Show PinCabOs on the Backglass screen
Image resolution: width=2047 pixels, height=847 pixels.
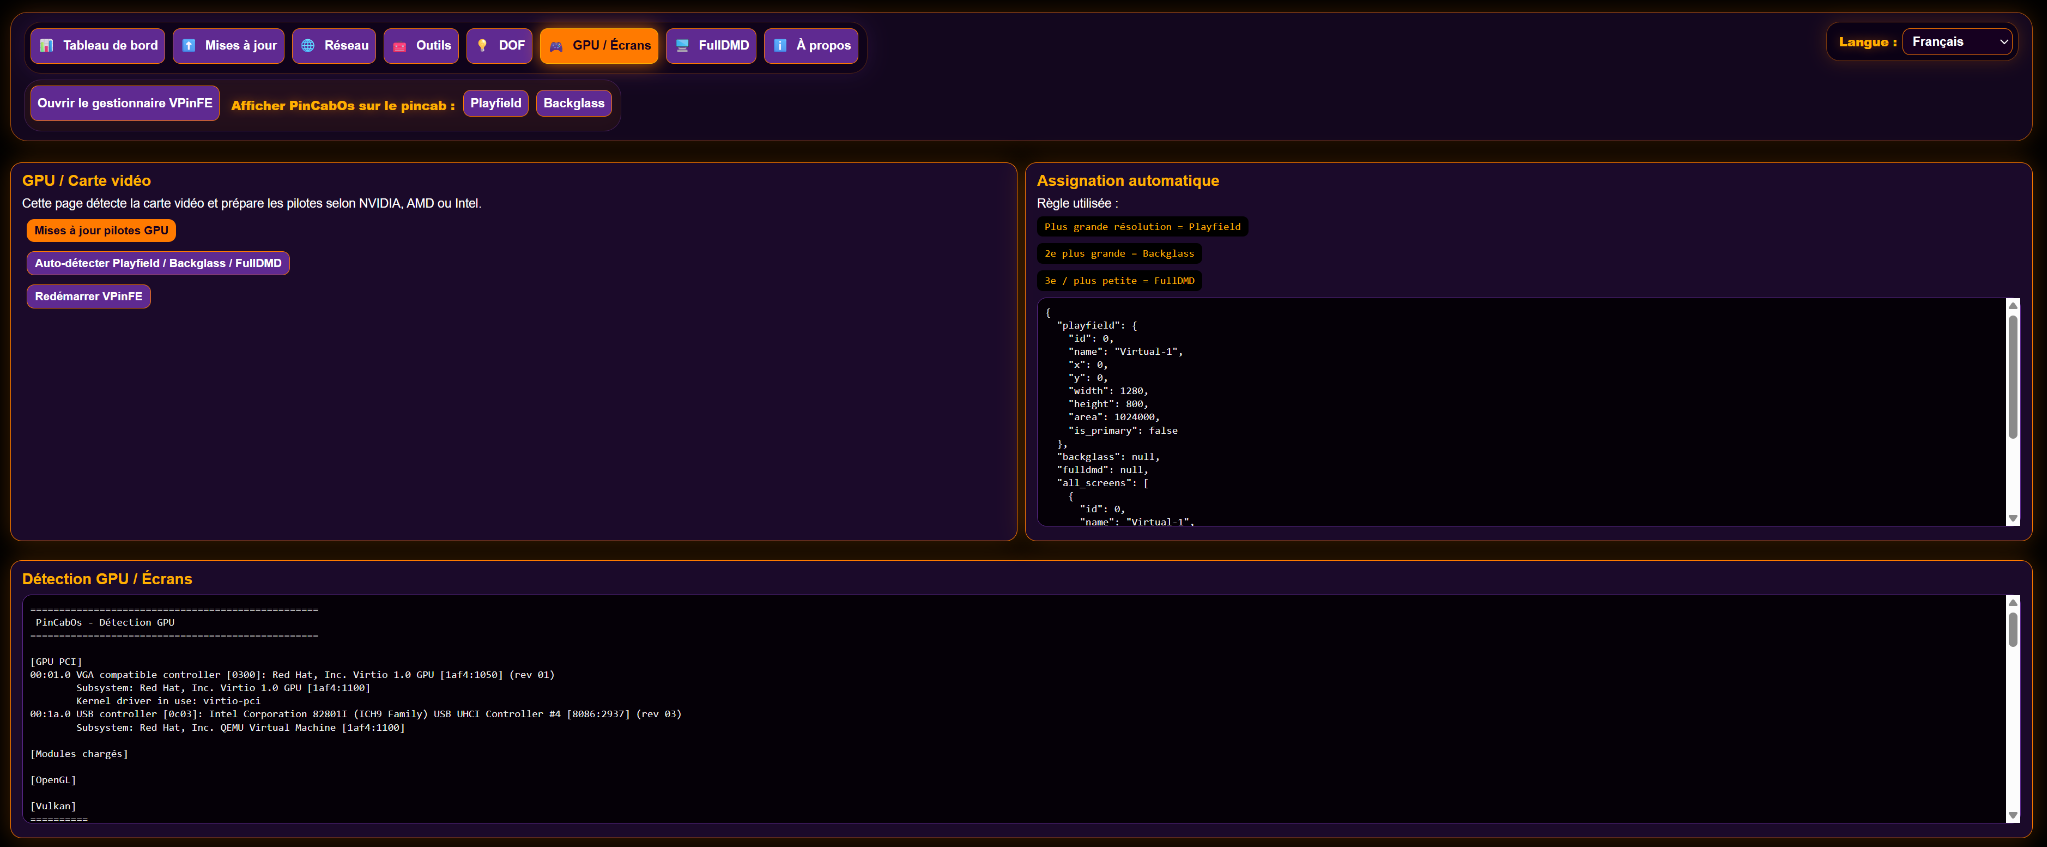pos(574,103)
